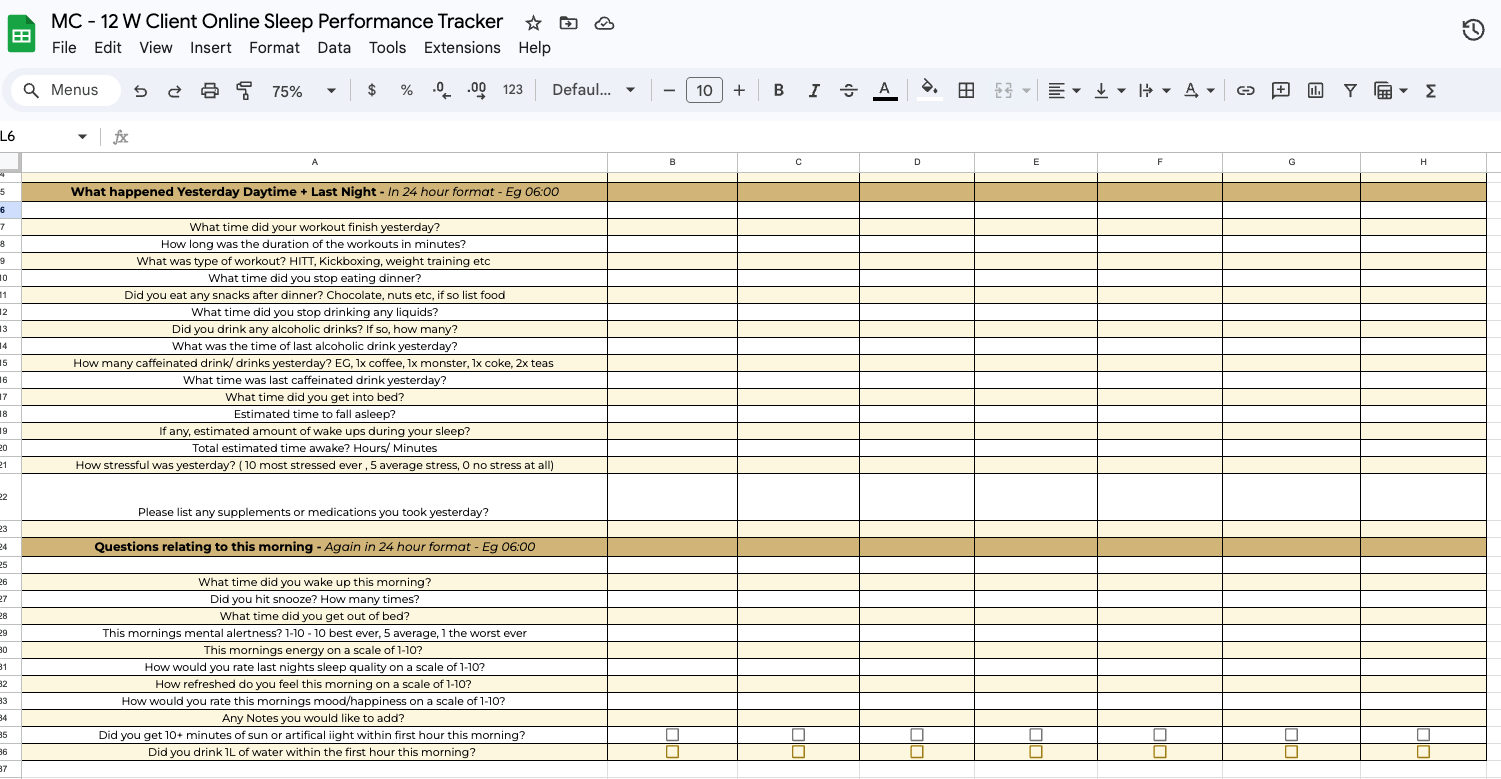Open the Extensions menu
The image size is (1501, 779).
click(x=462, y=47)
